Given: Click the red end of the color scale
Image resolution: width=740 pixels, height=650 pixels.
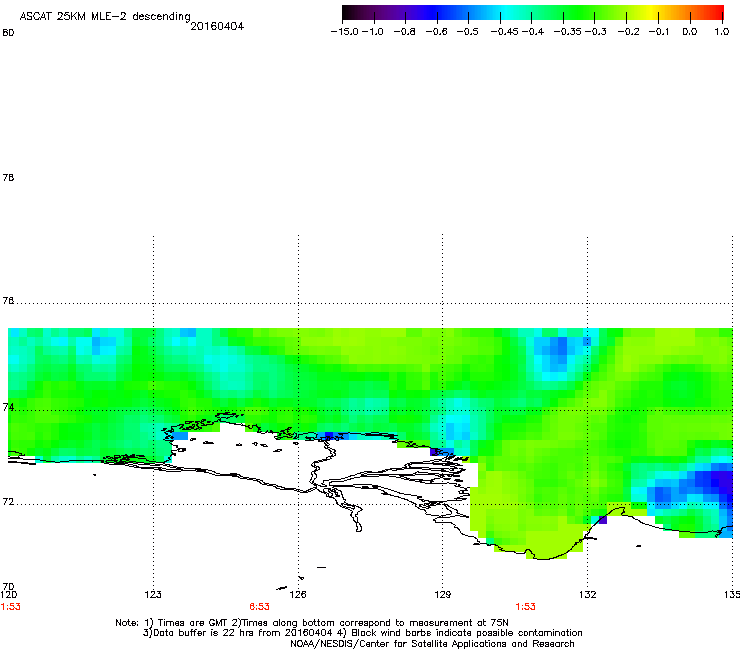Looking at the screenshot, I should (717, 12).
